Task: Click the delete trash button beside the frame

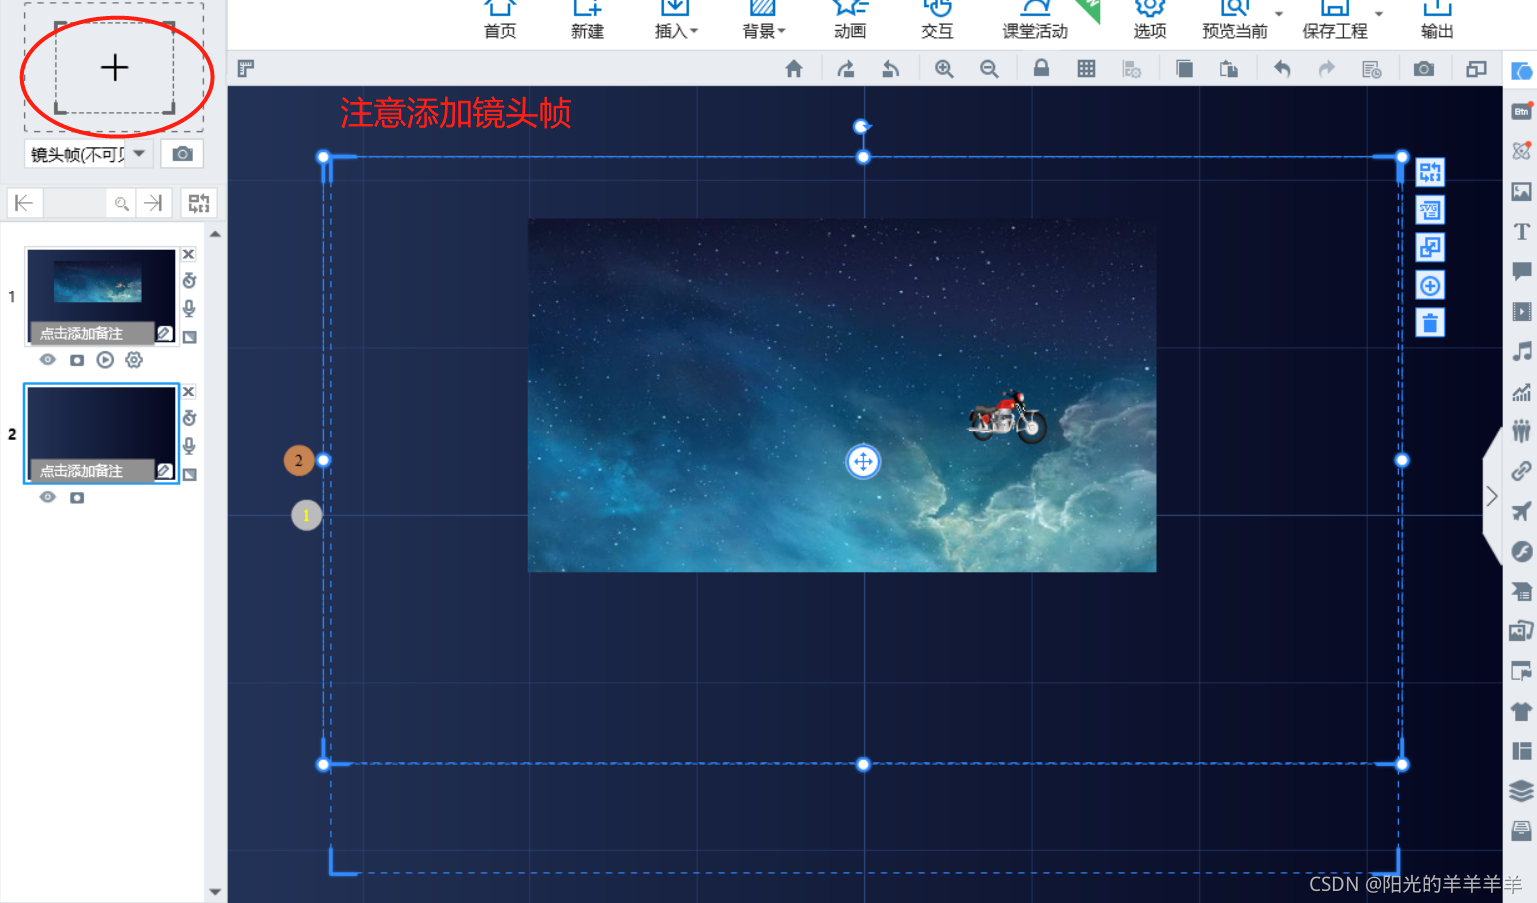Action: point(1430,323)
